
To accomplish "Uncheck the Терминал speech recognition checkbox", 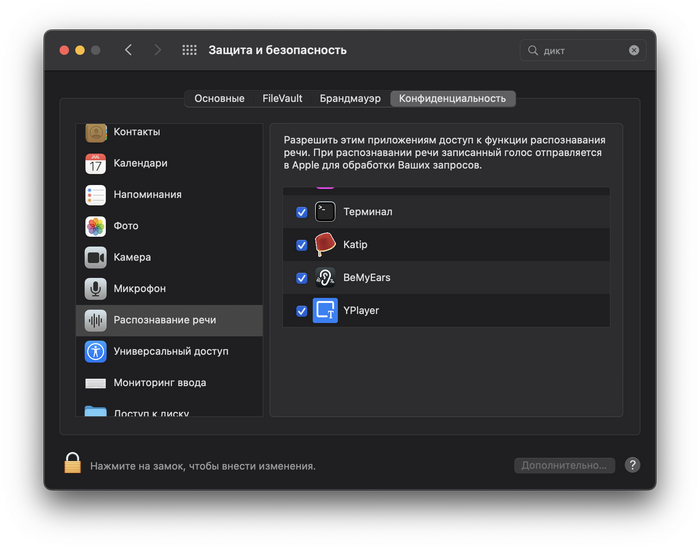I will pyautogui.click(x=302, y=212).
